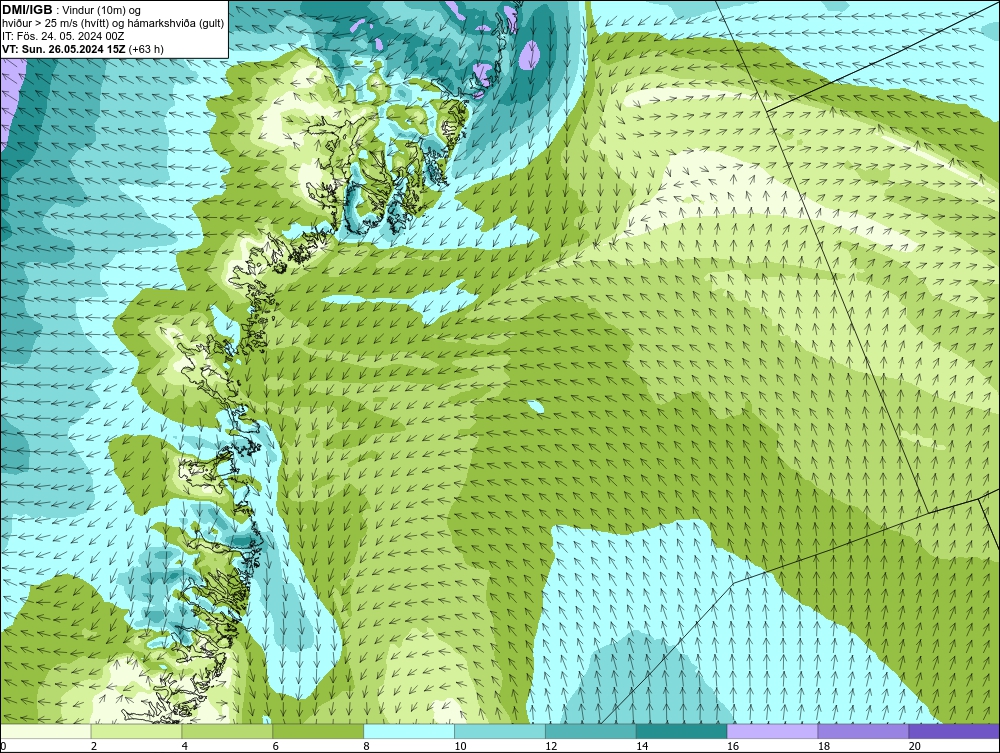Click the 14–16 m/s dark teal legend swatch
This screenshot has height=753, width=1000.
[x=682, y=731]
